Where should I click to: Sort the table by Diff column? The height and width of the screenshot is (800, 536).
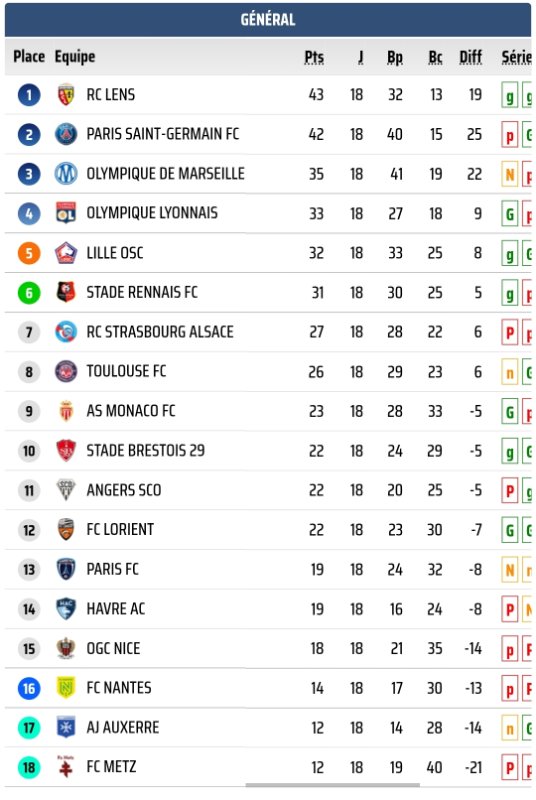tap(470, 57)
